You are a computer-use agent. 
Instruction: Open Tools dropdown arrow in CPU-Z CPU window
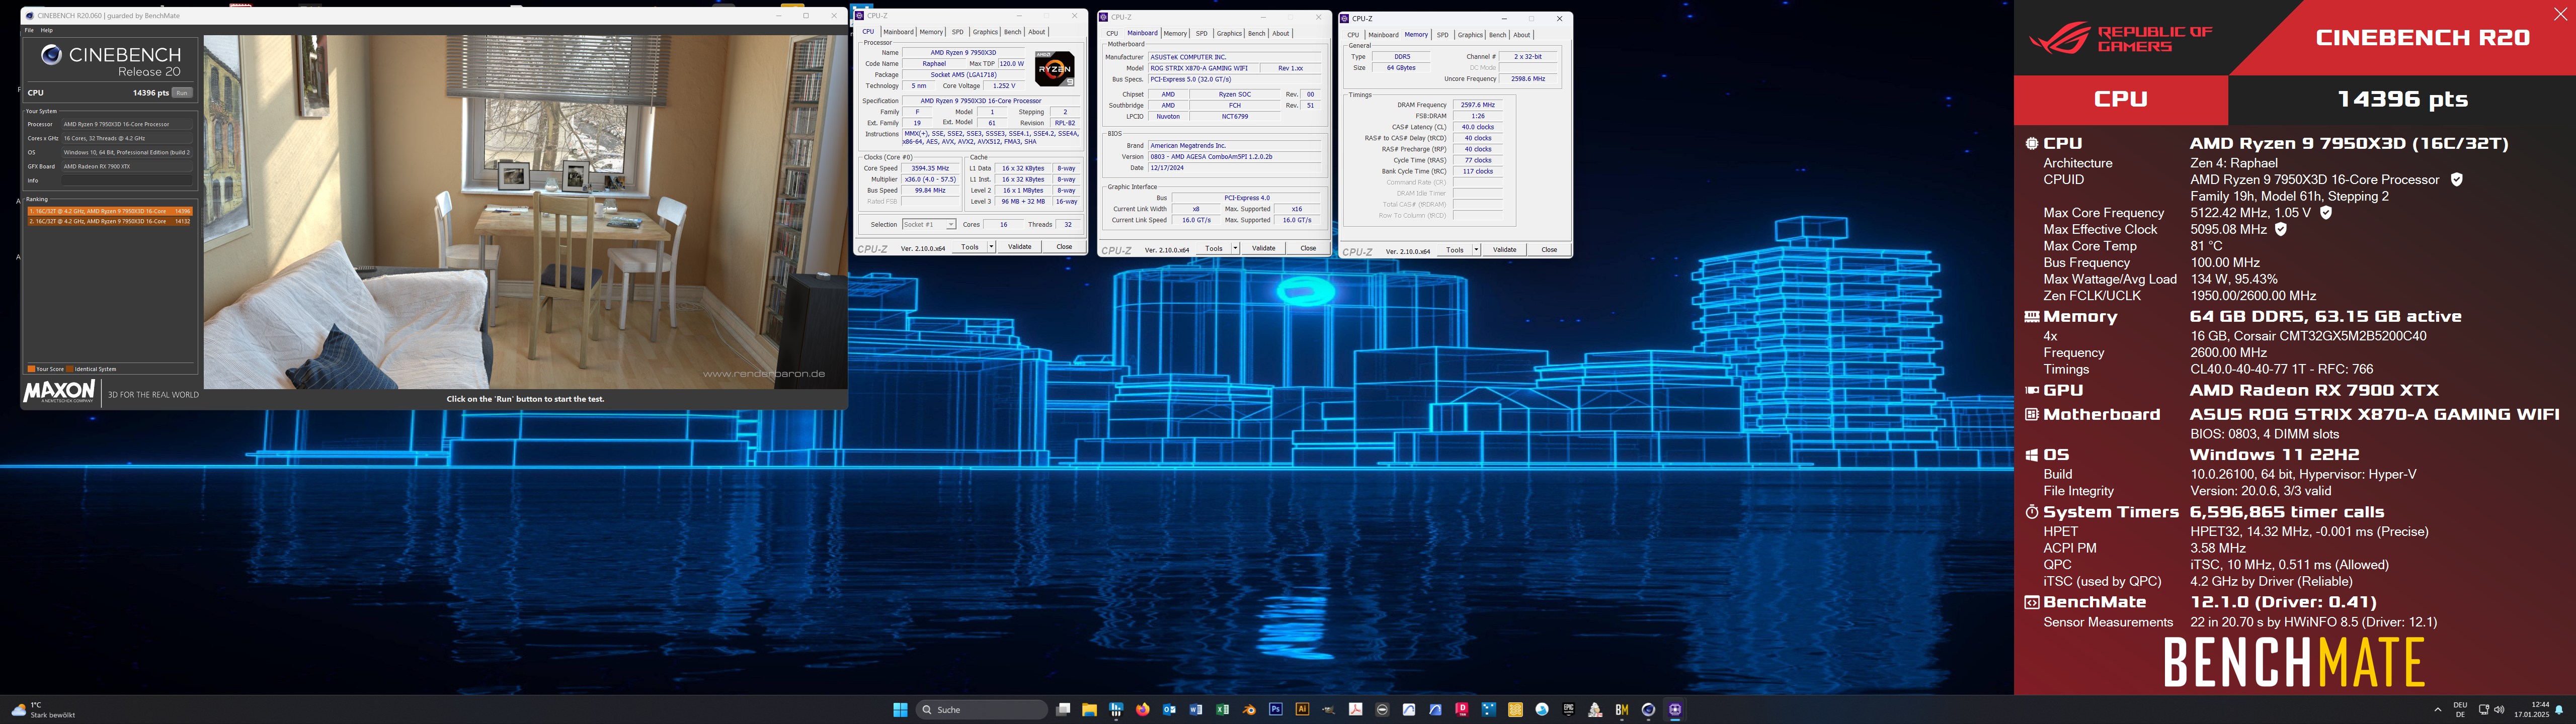pyautogui.click(x=991, y=247)
